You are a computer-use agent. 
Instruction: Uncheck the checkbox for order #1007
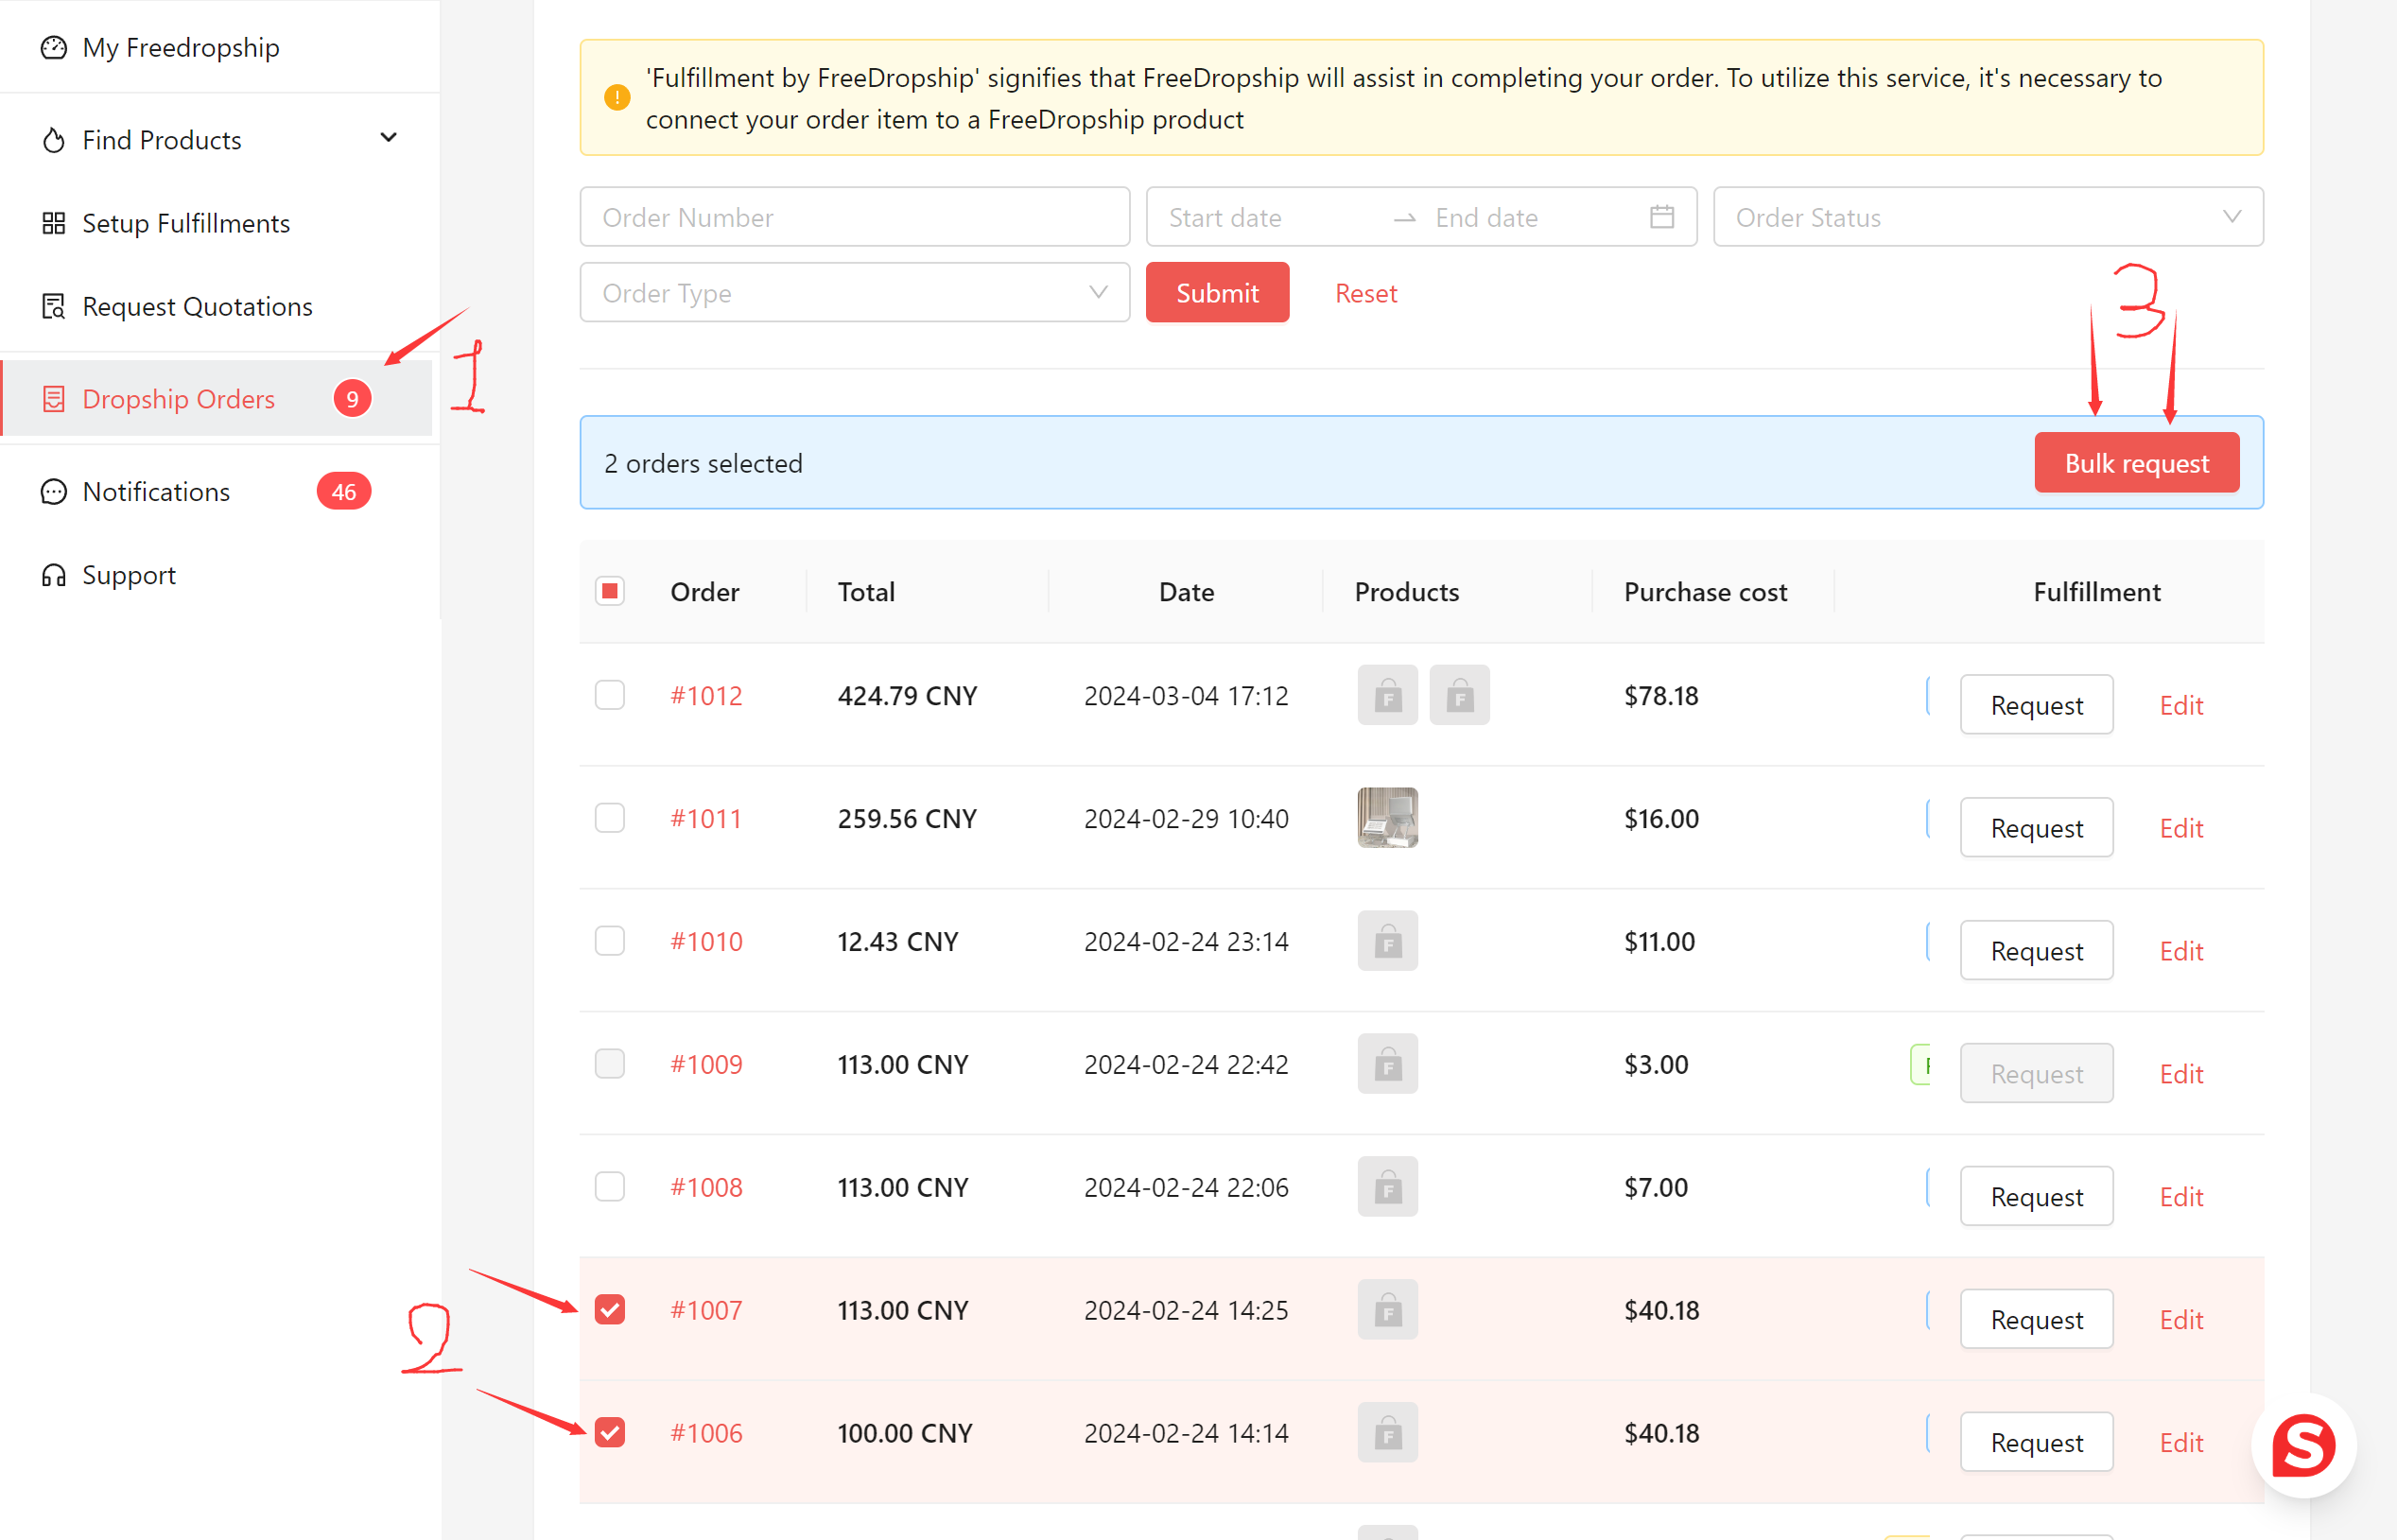[x=610, y=1310]
